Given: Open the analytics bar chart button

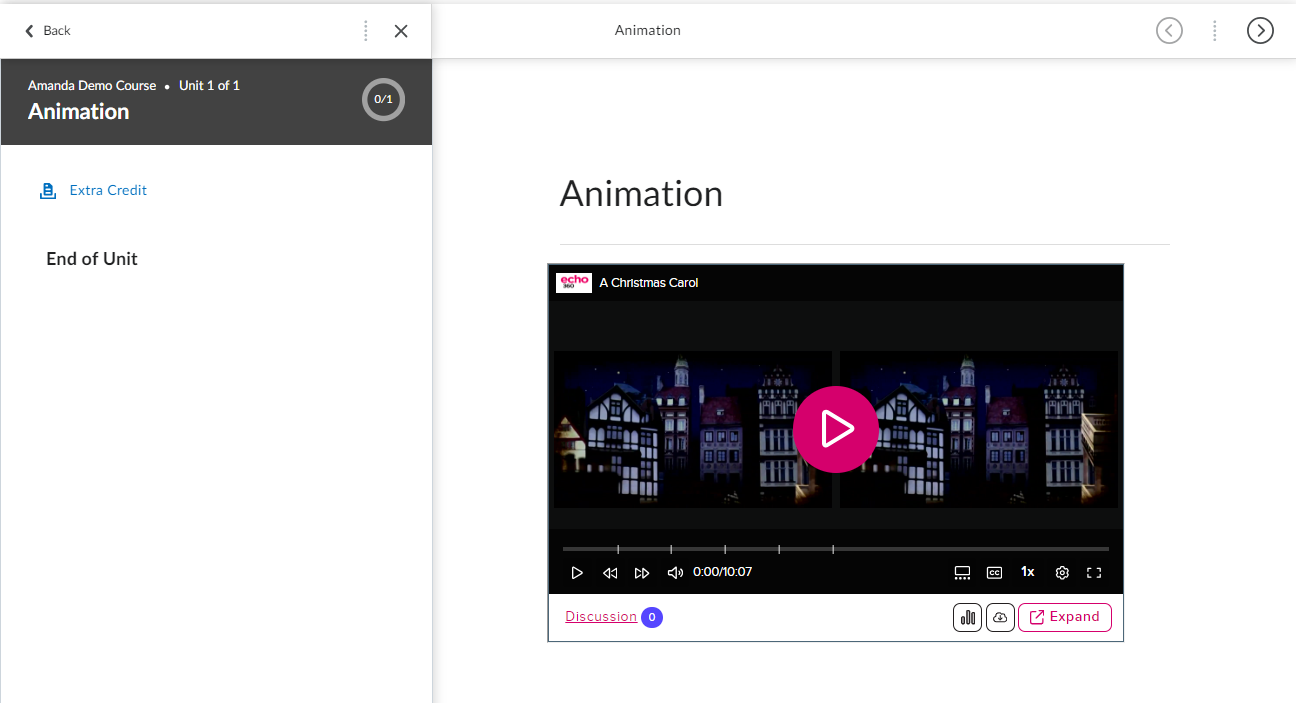Looking at the screenshot, I should [967, 617].
